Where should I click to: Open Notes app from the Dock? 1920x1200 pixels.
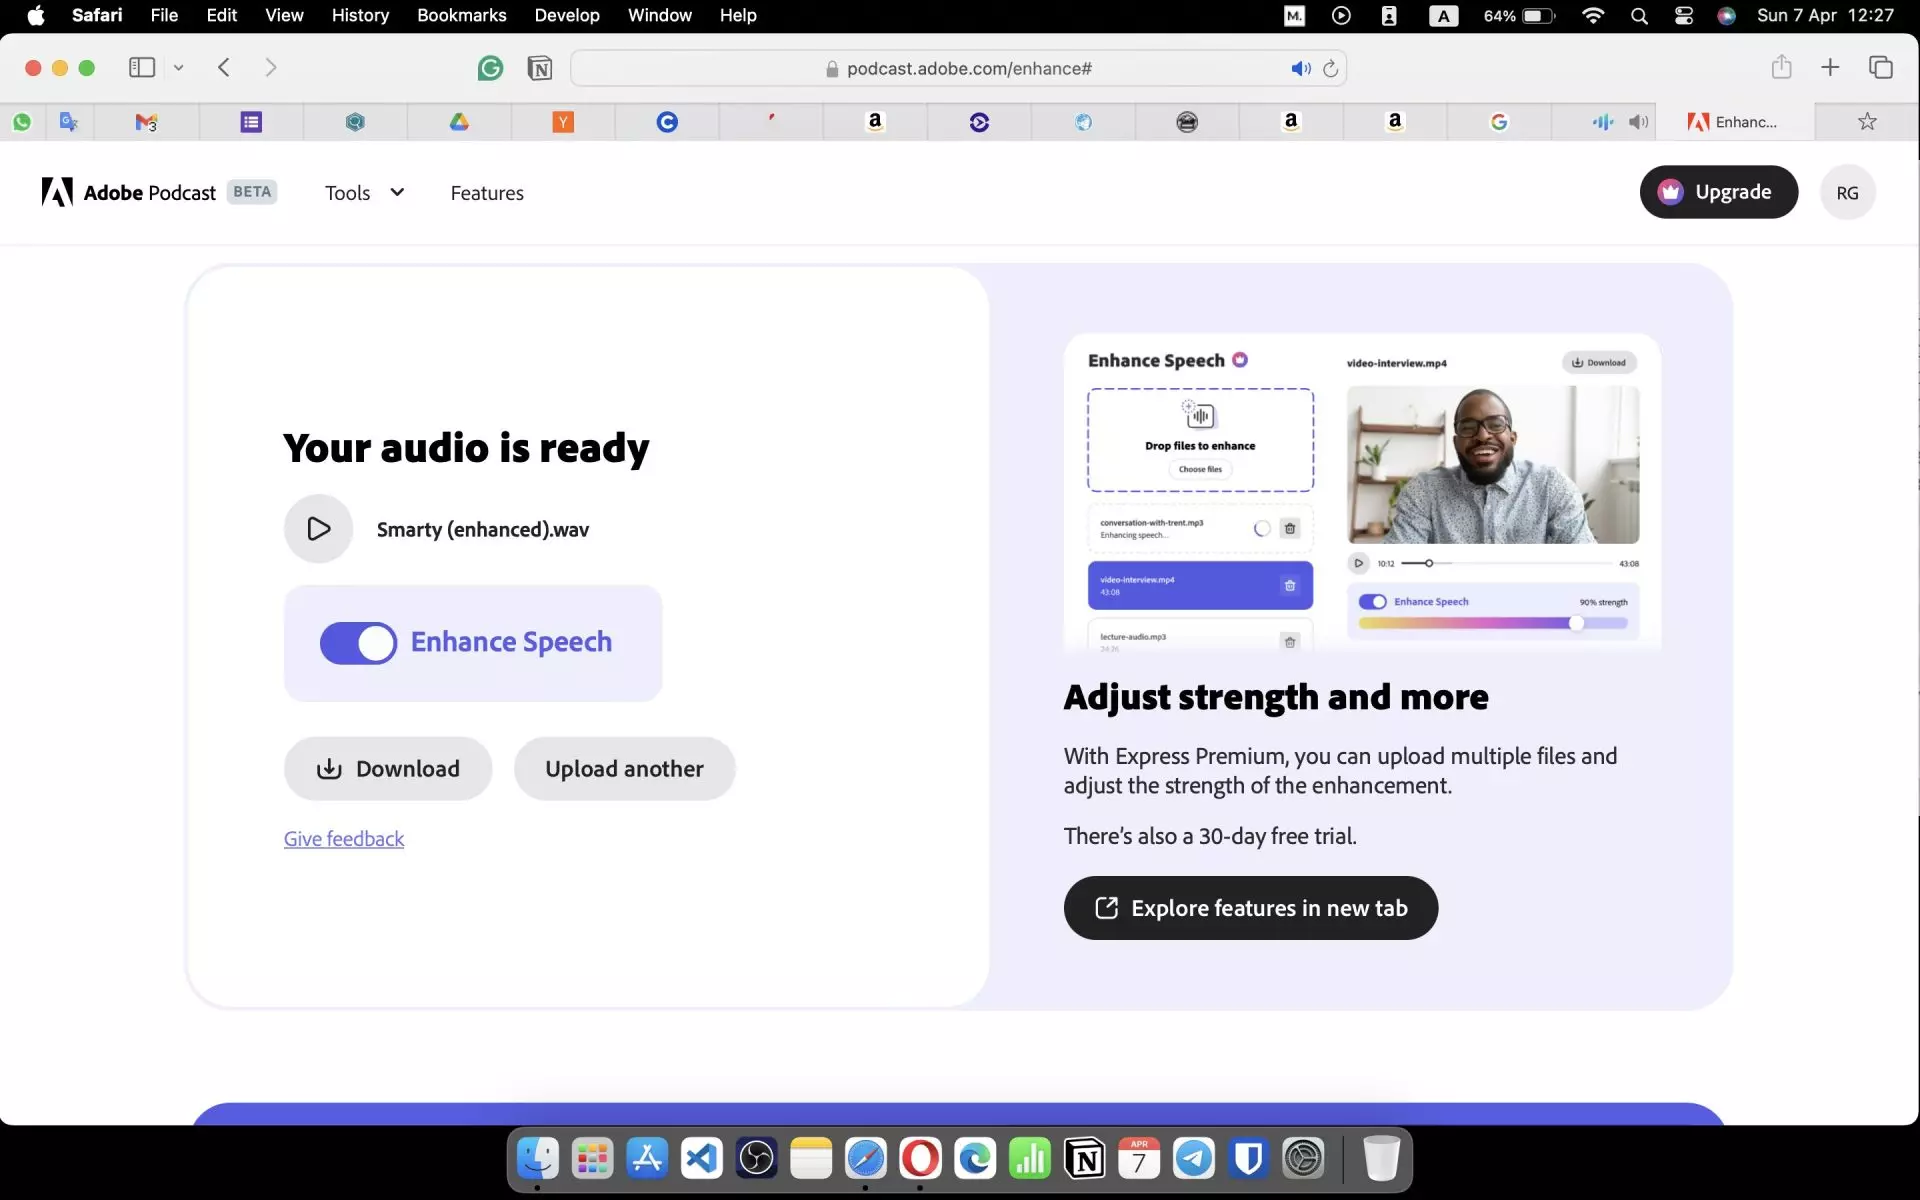click(811, 1159)
